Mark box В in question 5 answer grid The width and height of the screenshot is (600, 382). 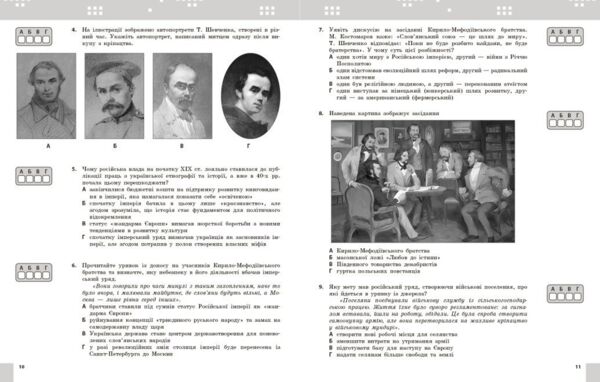pos(38,179)
